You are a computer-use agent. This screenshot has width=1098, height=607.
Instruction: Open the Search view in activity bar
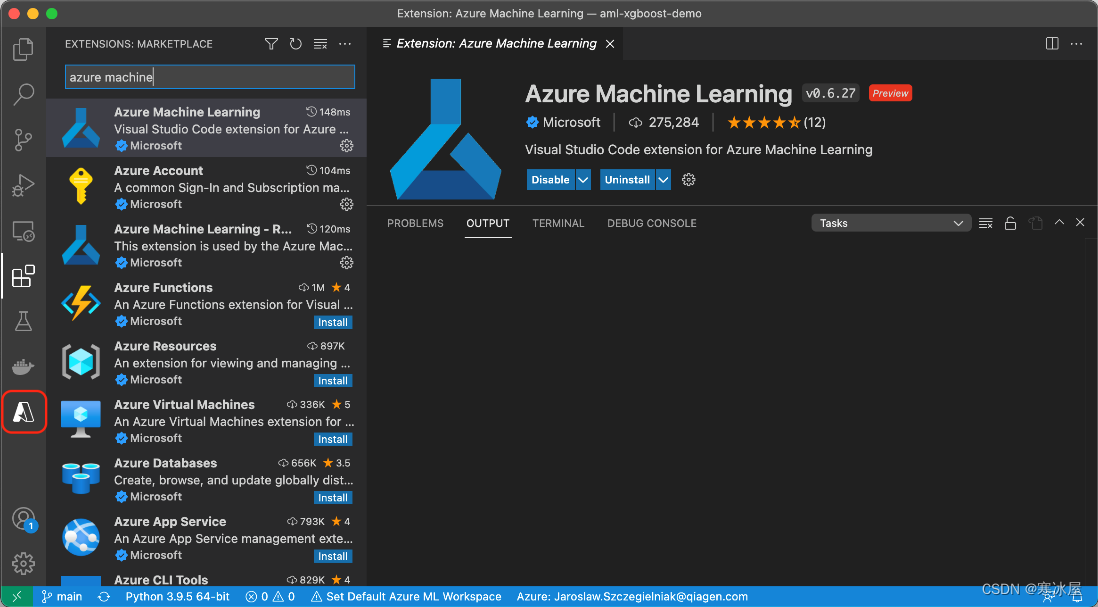23,95
